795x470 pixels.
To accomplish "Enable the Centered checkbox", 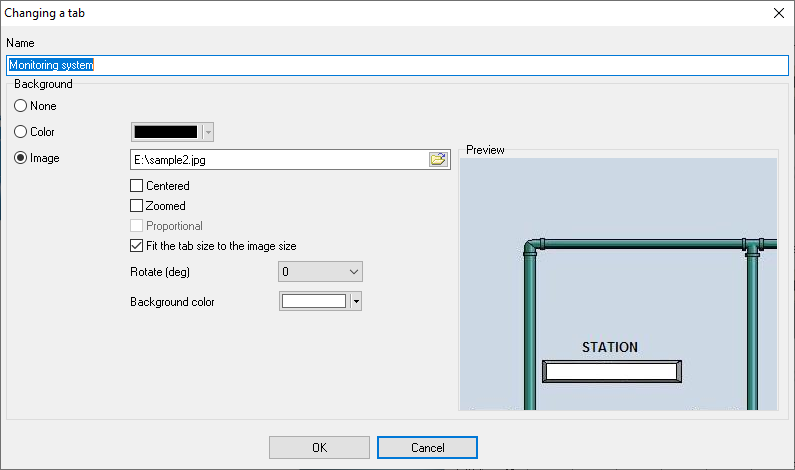I will (x=137, y=186).
